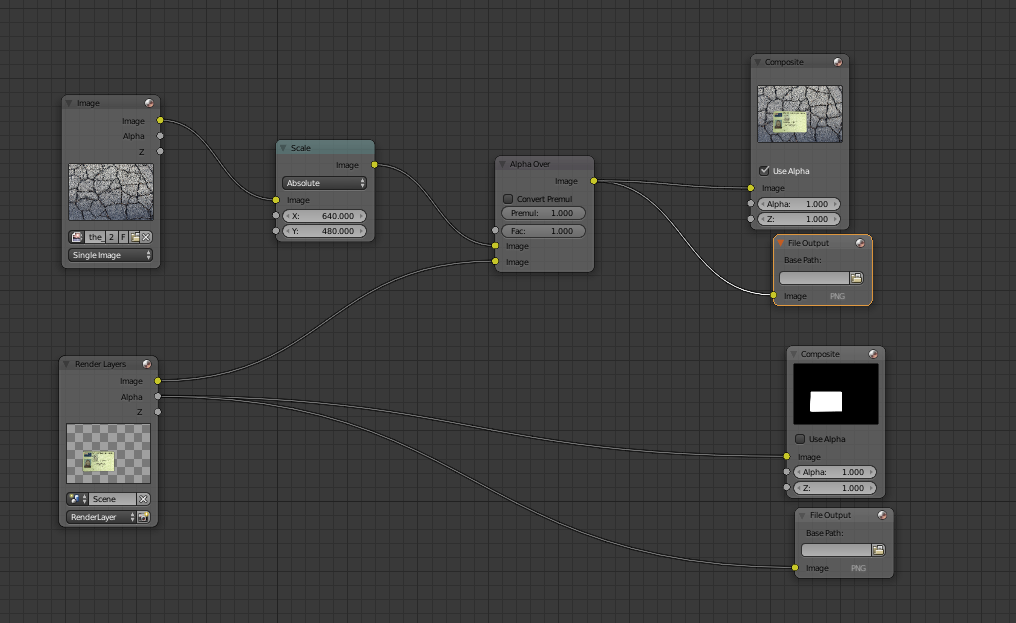The height and width of the screenshot is (623, 1016).
Task: Click Base Path field in highlighted File Output
Action: click(814, 278)
